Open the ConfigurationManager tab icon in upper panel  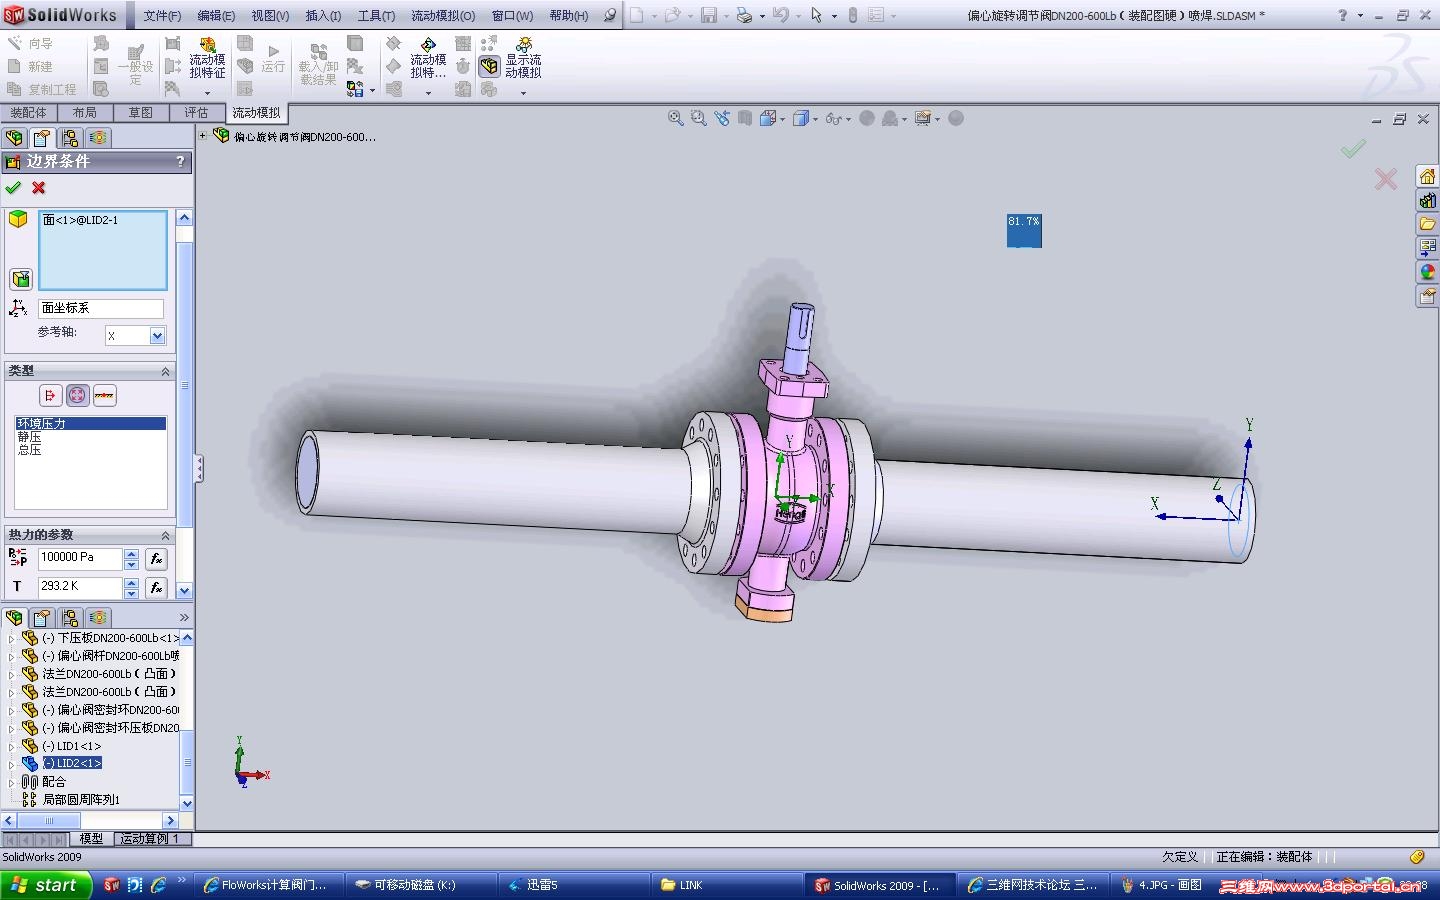click(70, 138)
